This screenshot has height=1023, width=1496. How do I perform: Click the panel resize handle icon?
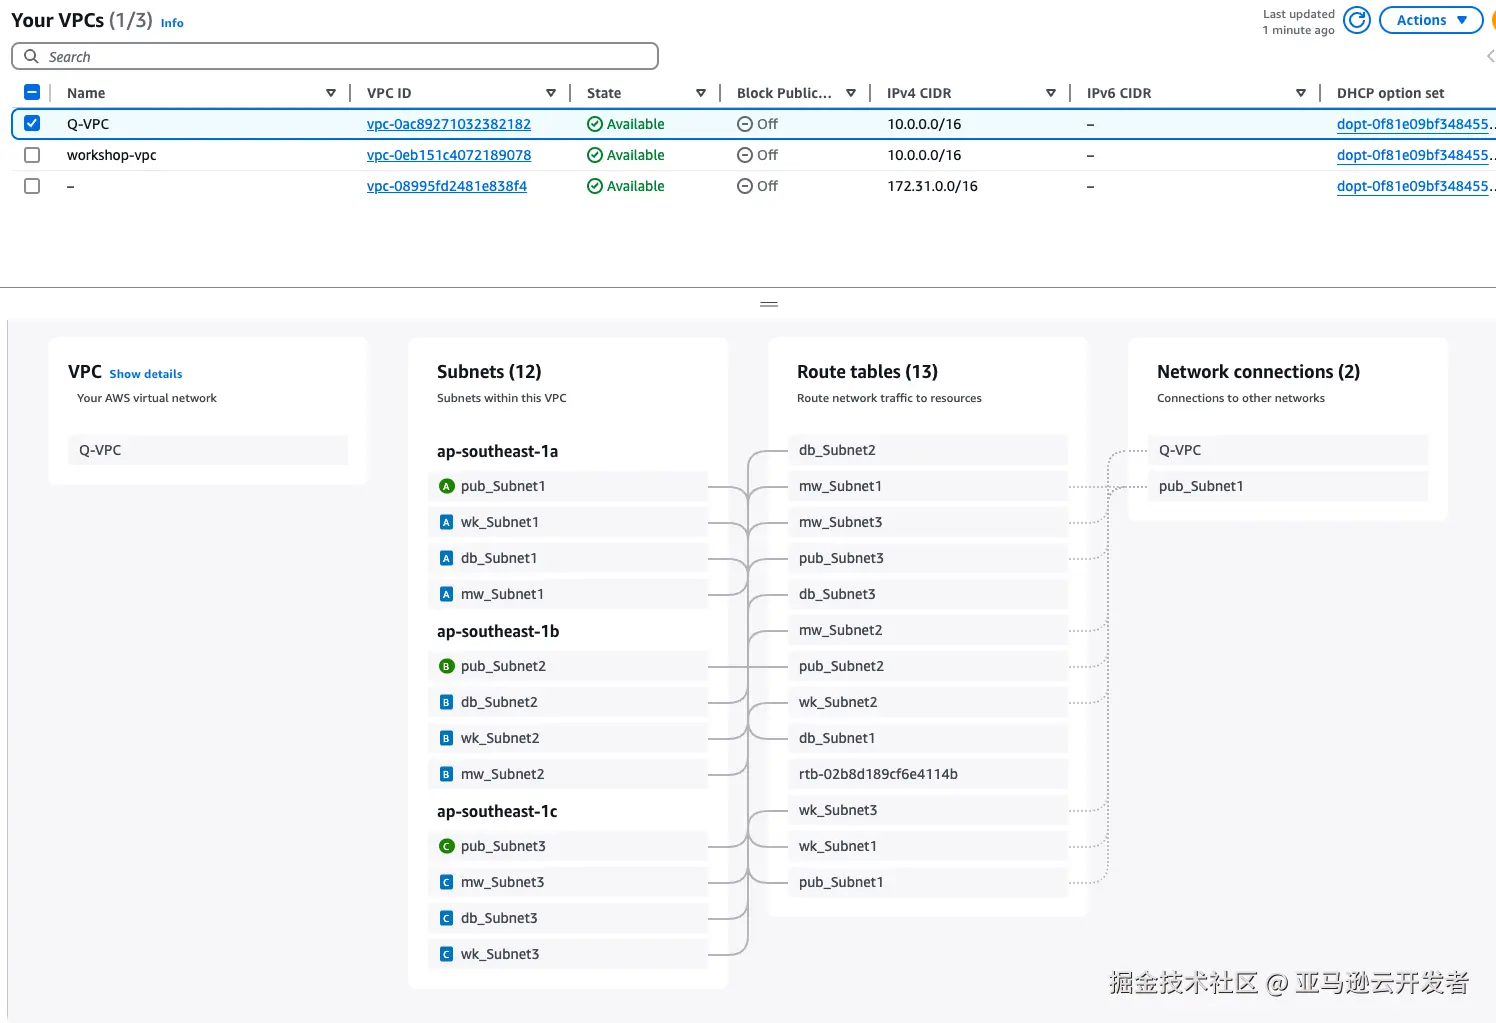pyautogui.click(x=769, y=304)
